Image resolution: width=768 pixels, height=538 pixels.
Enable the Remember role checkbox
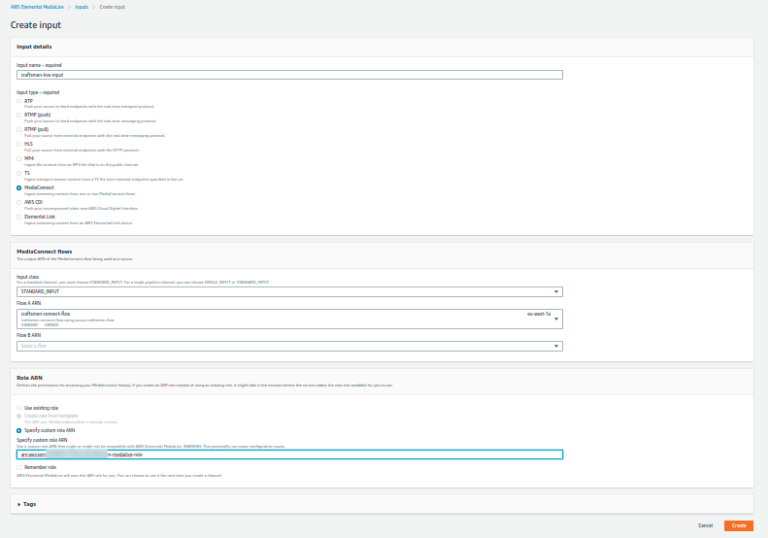(19, 466)
